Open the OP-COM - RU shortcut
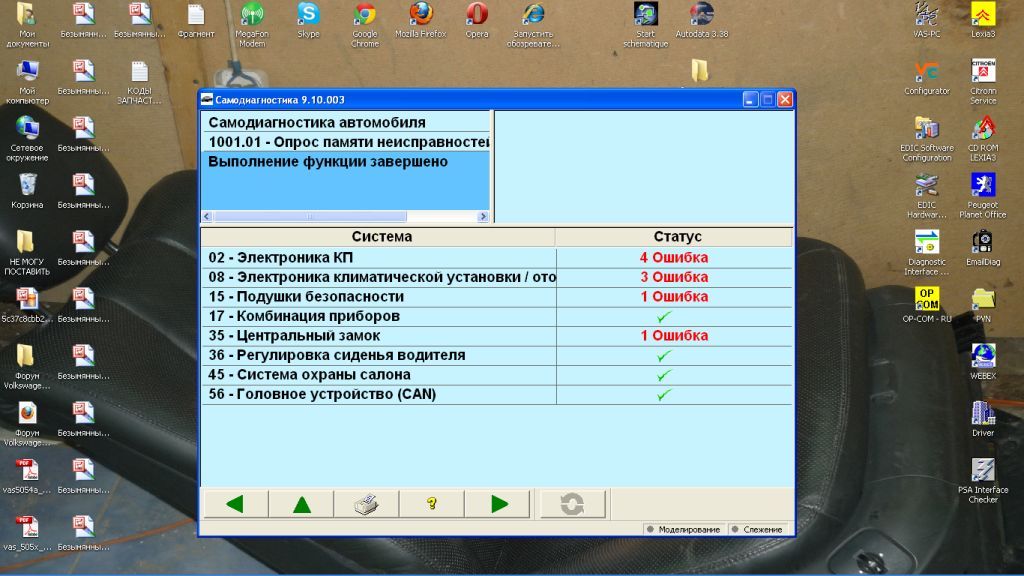 (927, 305)
